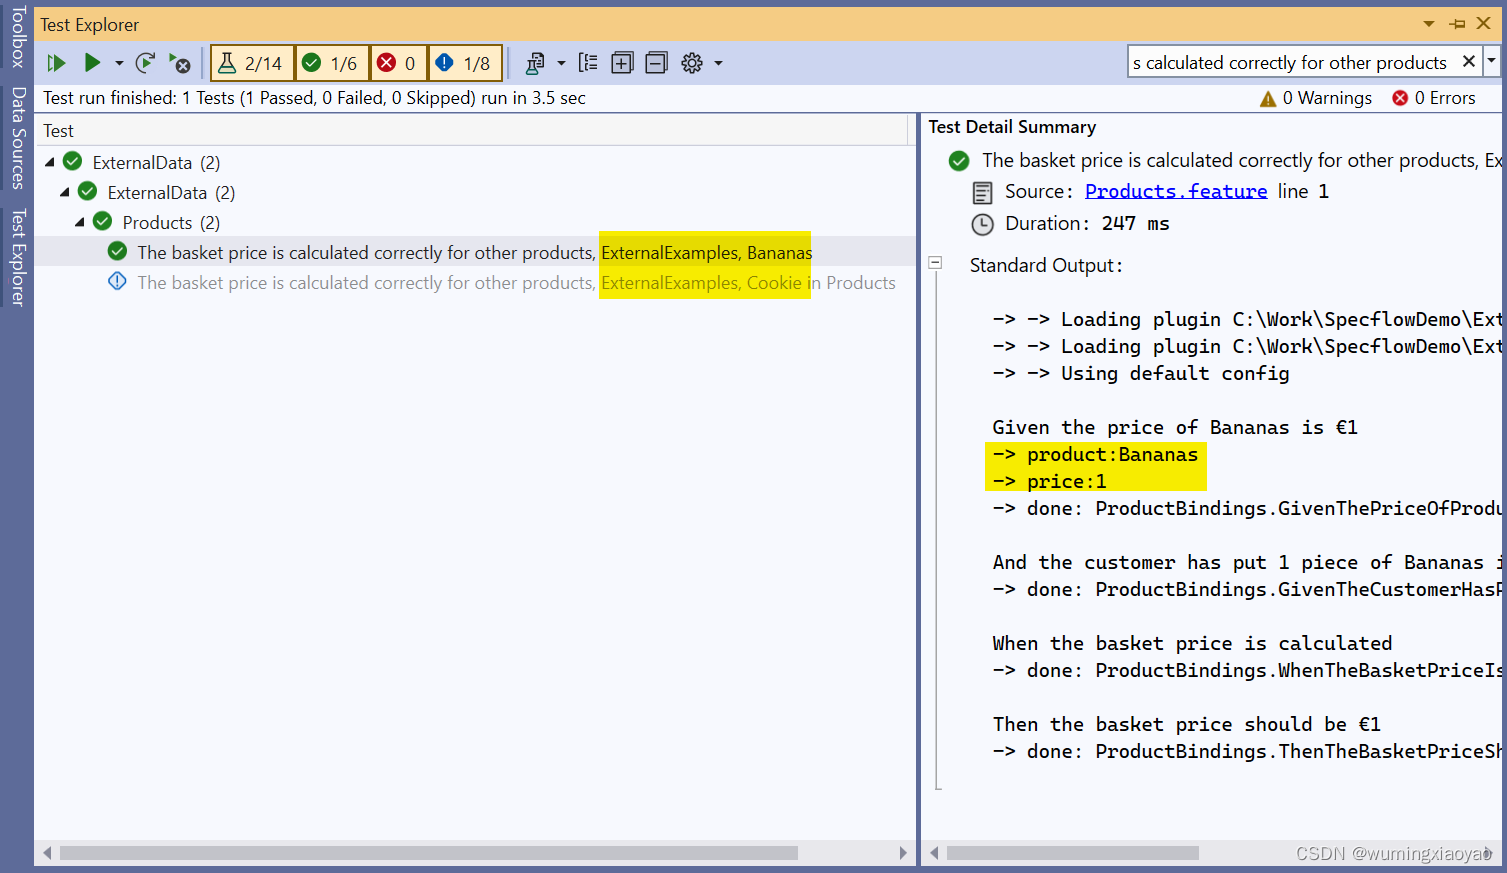Click the Run Failed Tests icon
This screenshot has width=1507, height=873.
click(x=179, y=64)
